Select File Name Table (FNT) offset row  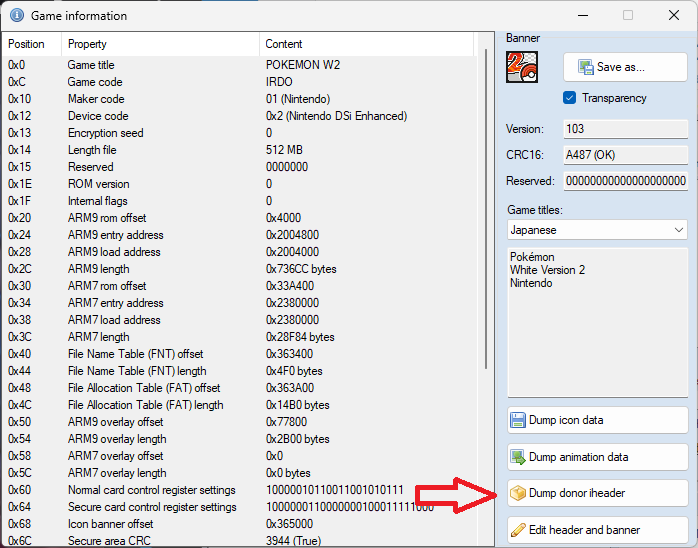[x=238, y=353]
